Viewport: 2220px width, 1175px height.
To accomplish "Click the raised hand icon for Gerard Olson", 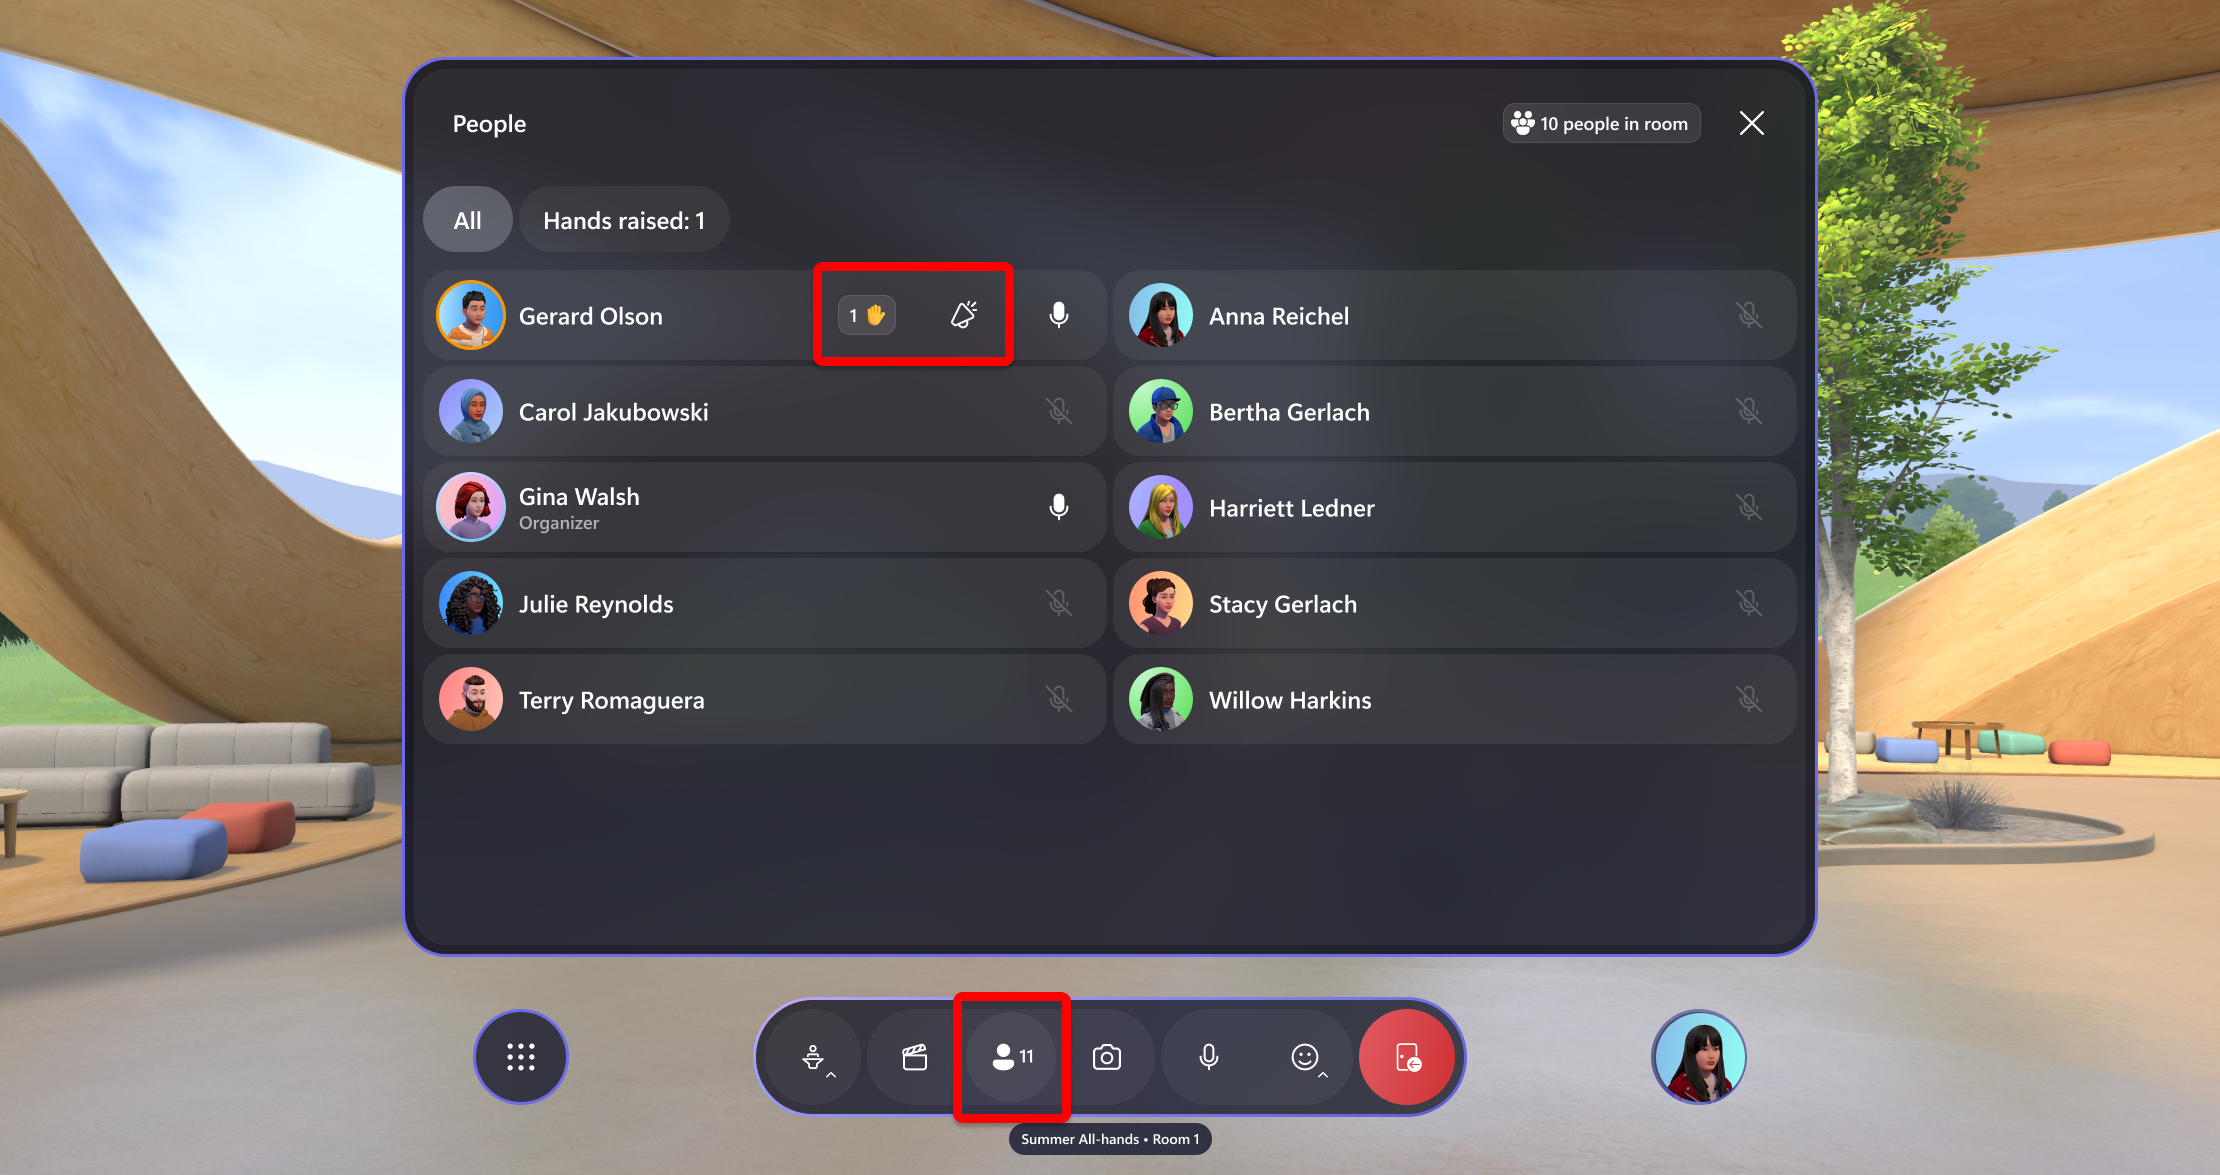I will tap(868, 314).
